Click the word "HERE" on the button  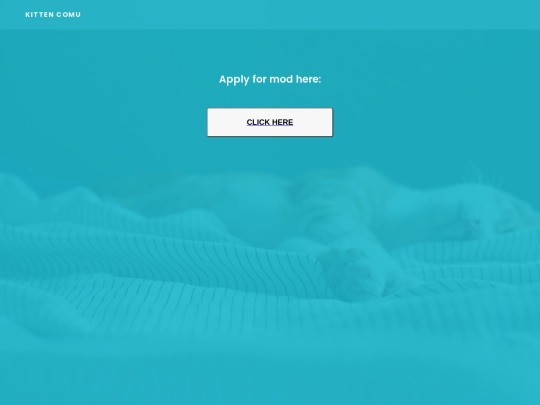pos(282,122)
